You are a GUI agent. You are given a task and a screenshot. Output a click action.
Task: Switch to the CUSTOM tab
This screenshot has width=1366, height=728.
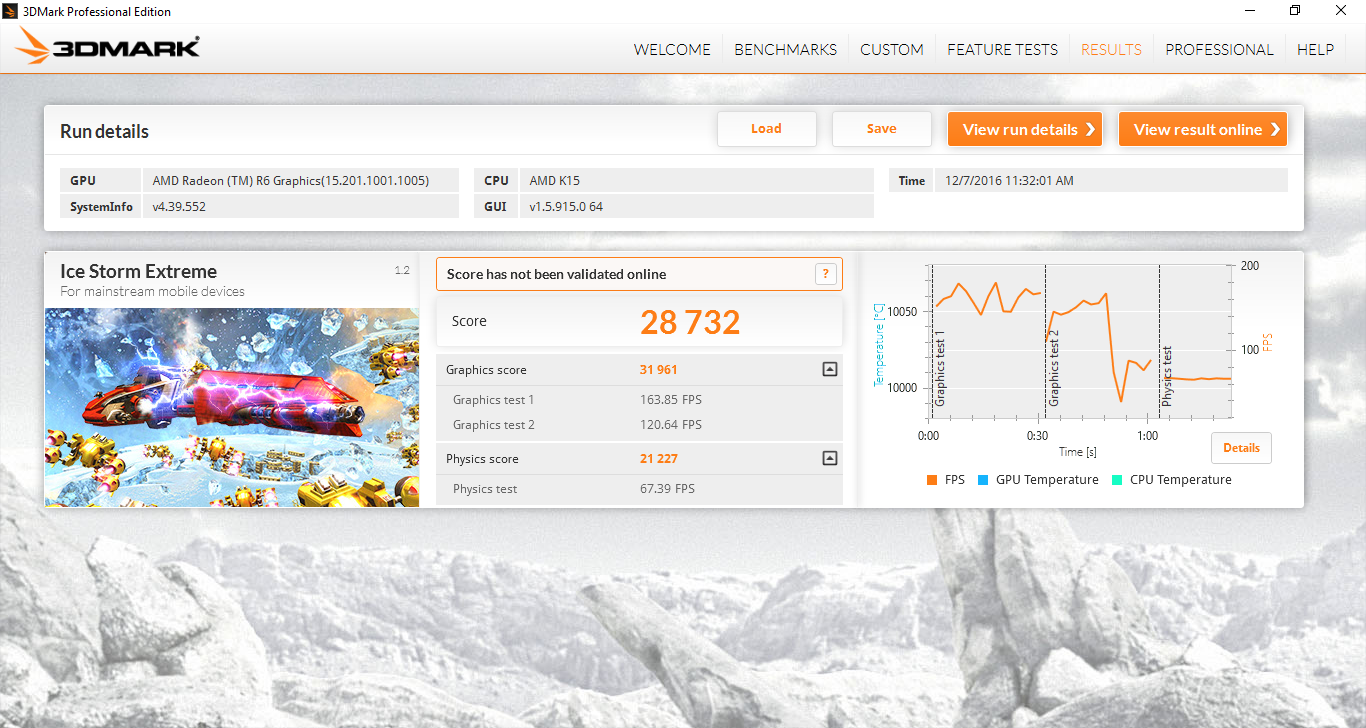[x=892, y=49]
